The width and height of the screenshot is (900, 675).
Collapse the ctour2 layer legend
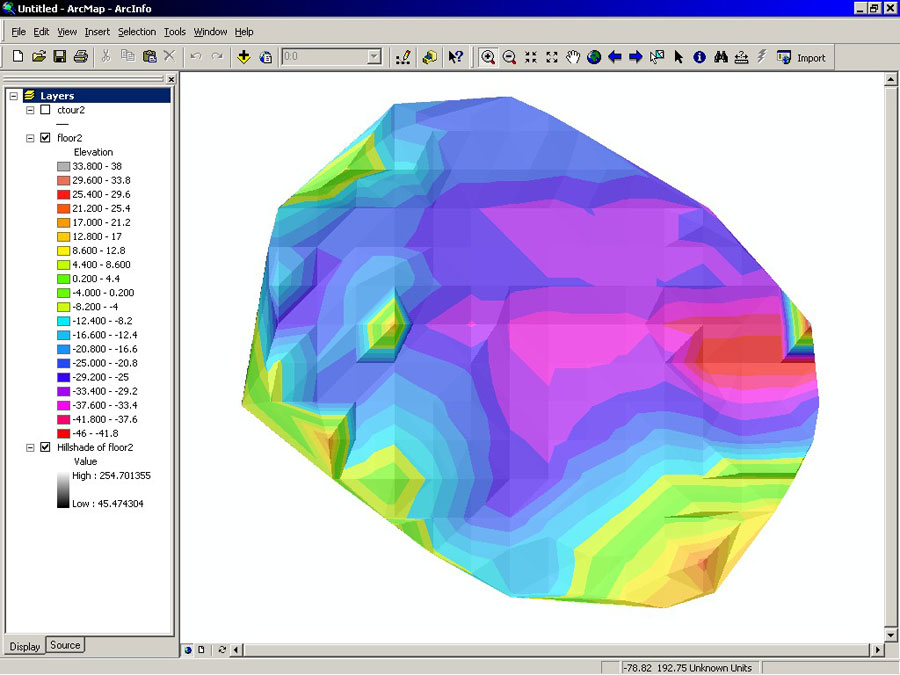30,110
